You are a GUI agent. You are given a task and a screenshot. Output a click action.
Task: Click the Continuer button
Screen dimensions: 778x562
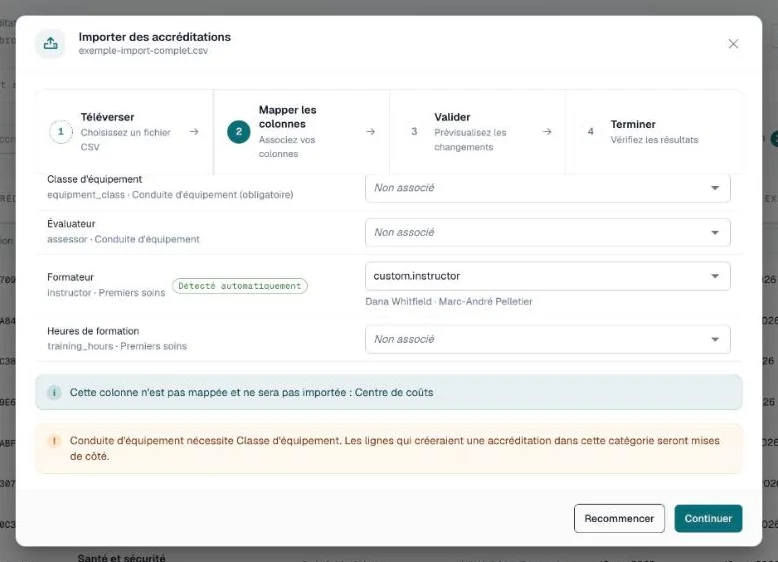coord(708,518)
